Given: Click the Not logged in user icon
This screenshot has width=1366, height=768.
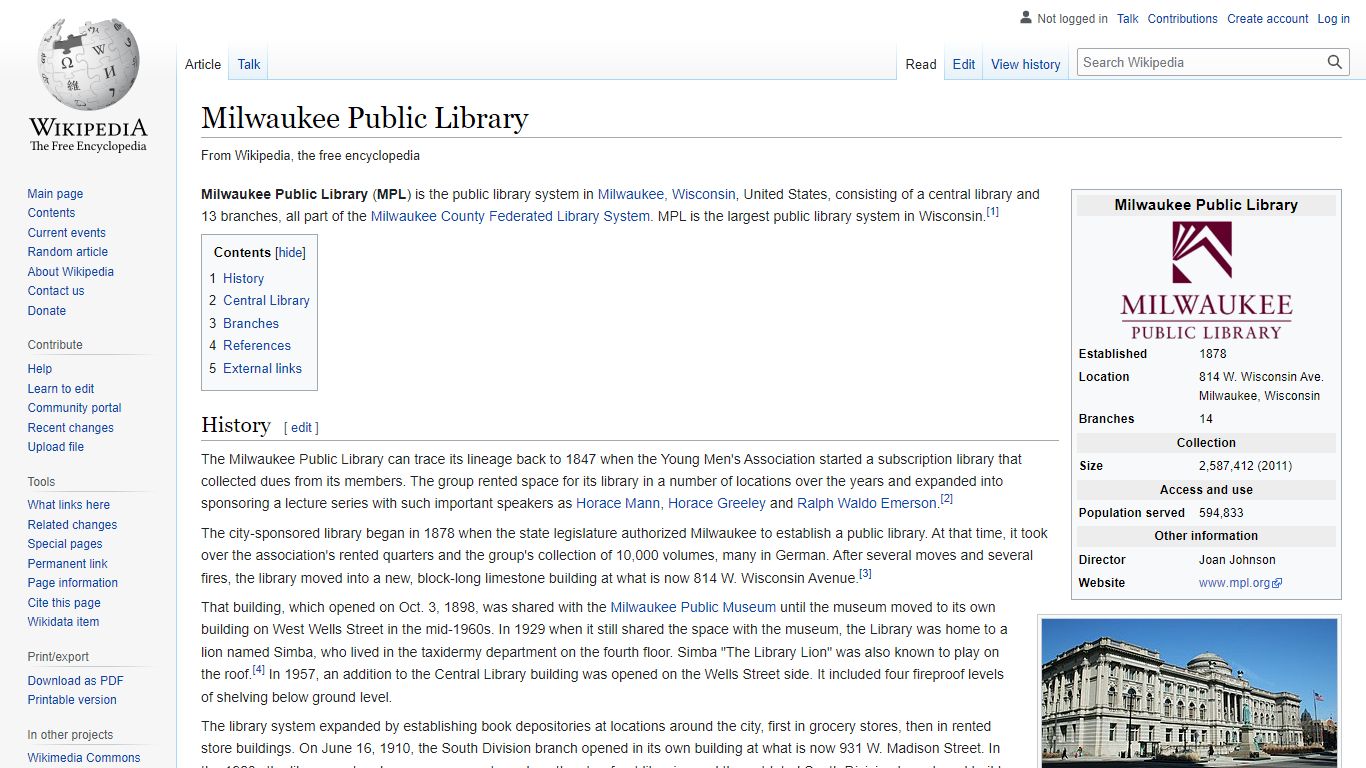Looking at the screenshot, I should click(x=1026, y=18).
